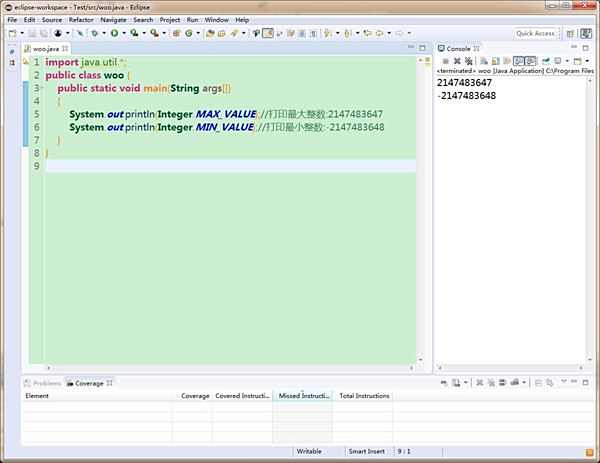
Task: Switch to the Problems tab
Action: click(43, 383)
